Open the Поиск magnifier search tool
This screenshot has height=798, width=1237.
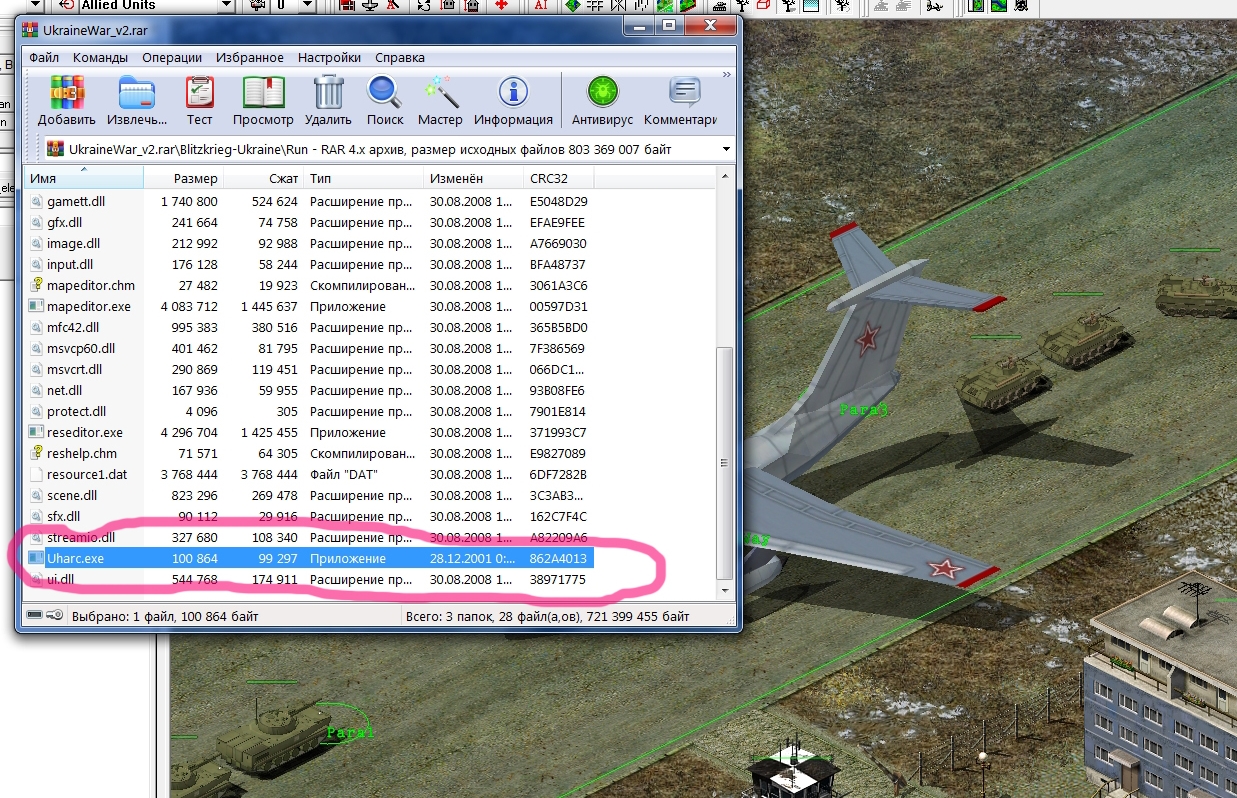click(385, 95)
